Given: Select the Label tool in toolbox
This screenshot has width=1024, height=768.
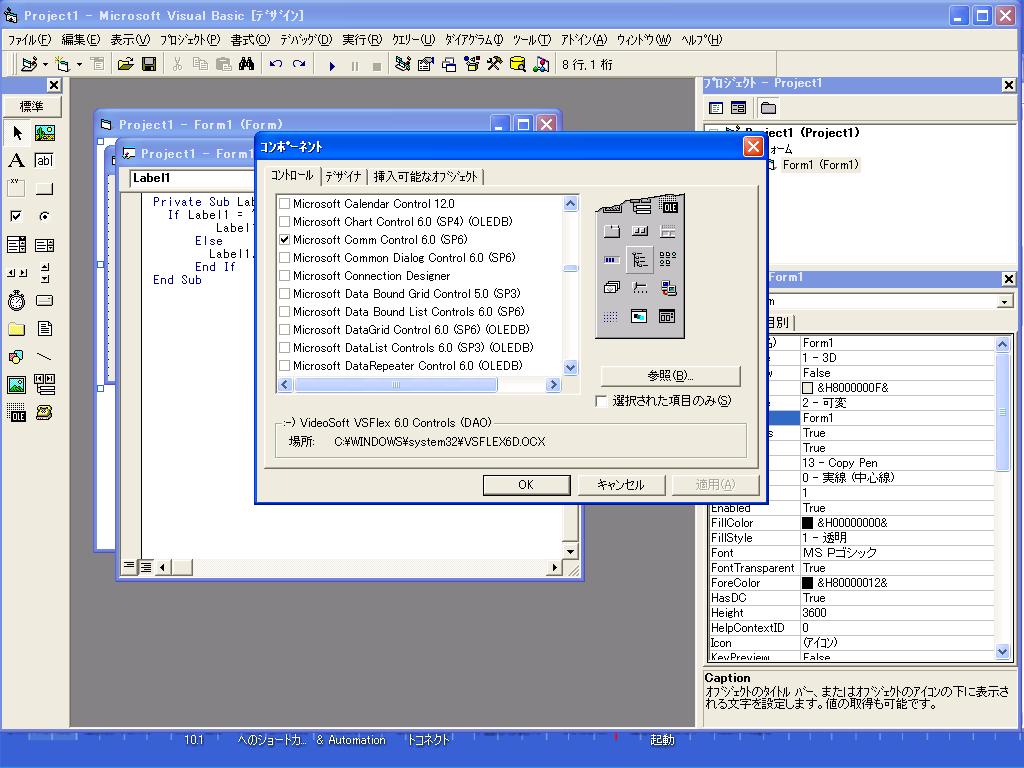Looking at the screenshot, I should click(x=17, y=161).
